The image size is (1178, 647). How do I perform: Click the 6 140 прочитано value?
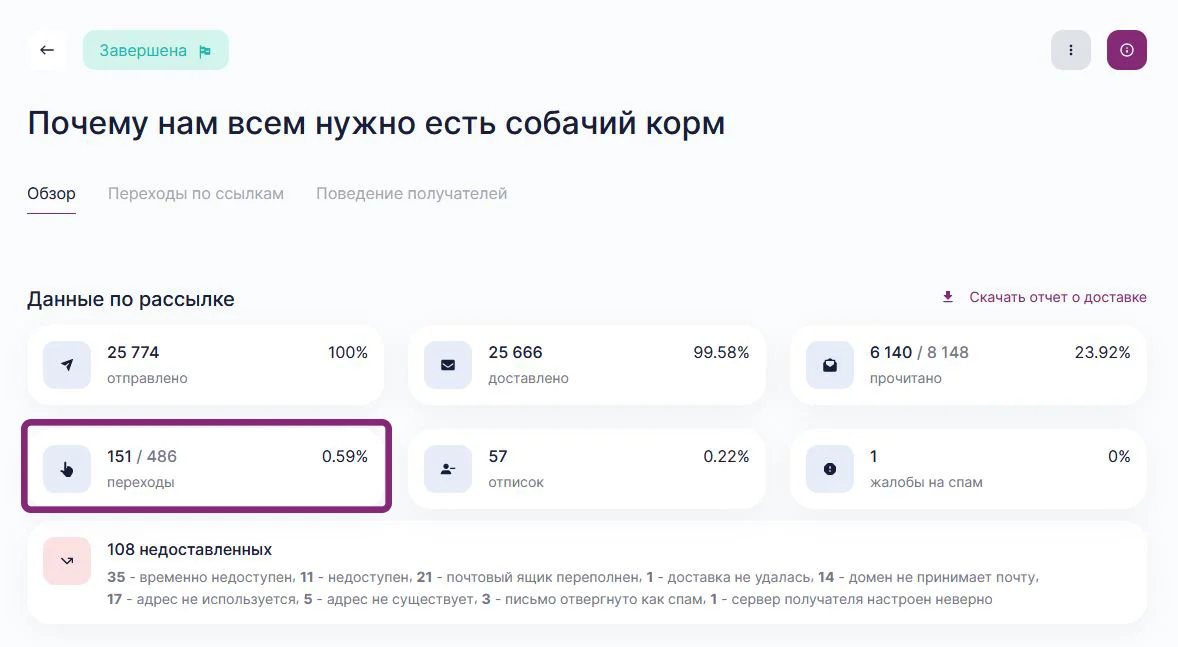click(891, 352)
